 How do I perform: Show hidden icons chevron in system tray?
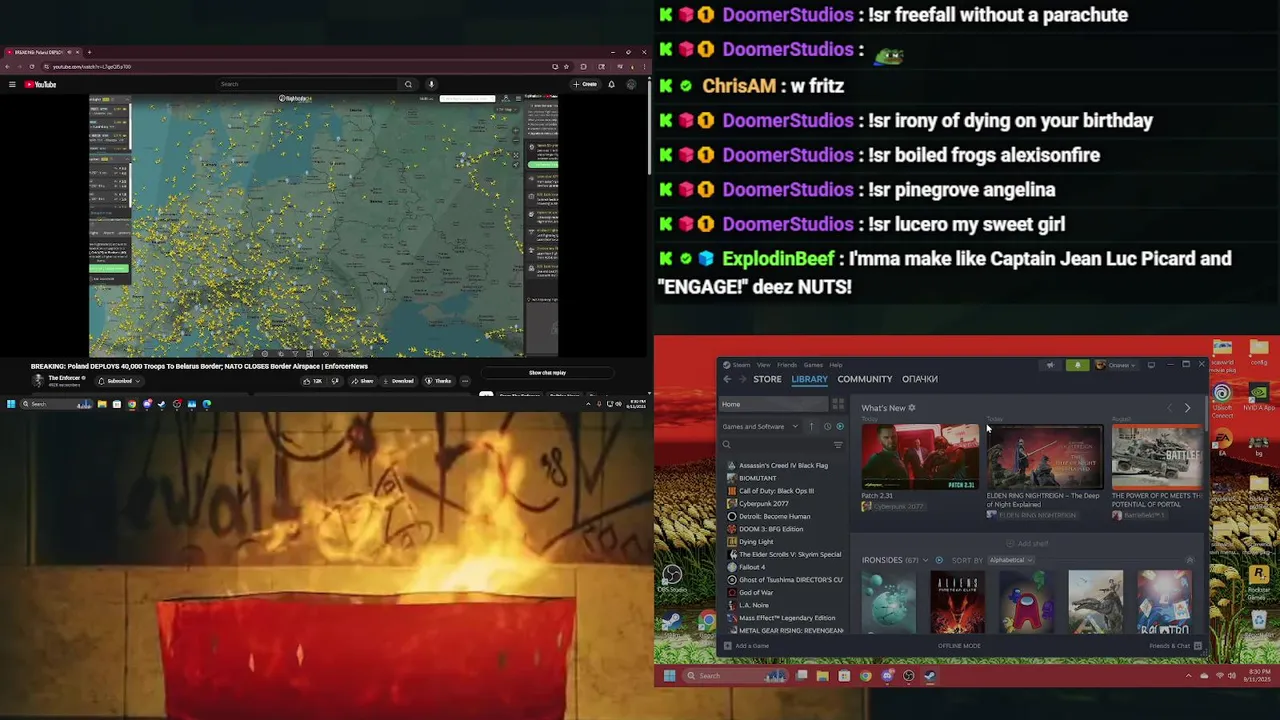point(1189,676)
